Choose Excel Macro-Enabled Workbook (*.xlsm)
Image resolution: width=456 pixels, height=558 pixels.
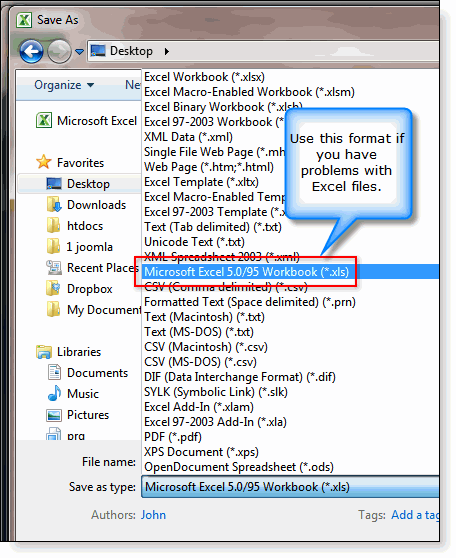(250, 92)
